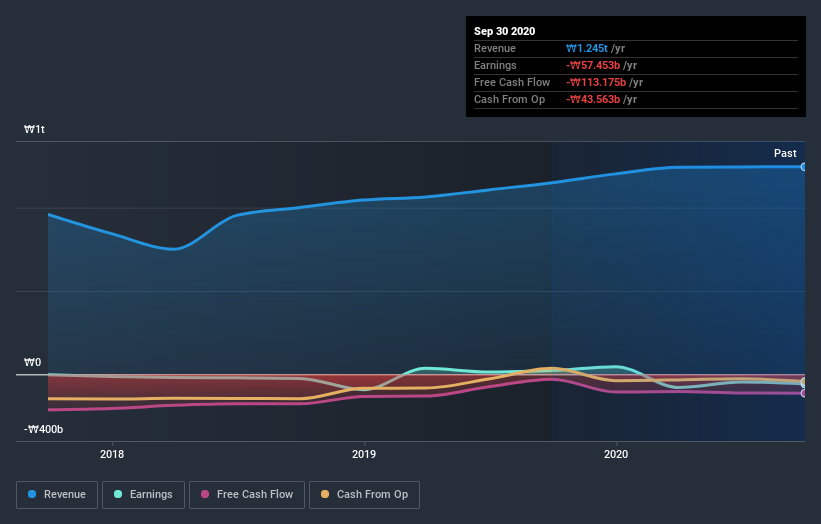Screen dimensions: 821x524
Task: Click the -₩57.453b earnings value
Action: click(593, 65)
